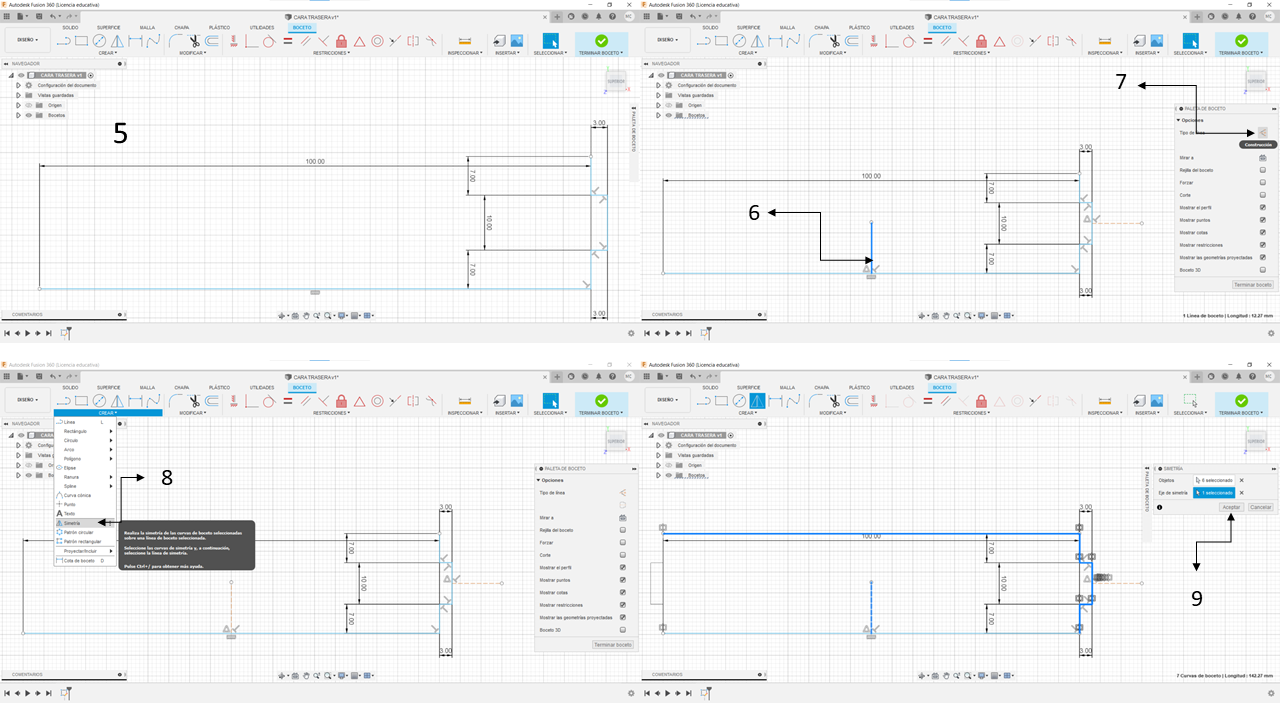Image resolution: width=1280 pixels, height=720 pixels.
Task: Switch to the SUPERFICIE tab in the top-left window
Action: (x=109, y=27)
